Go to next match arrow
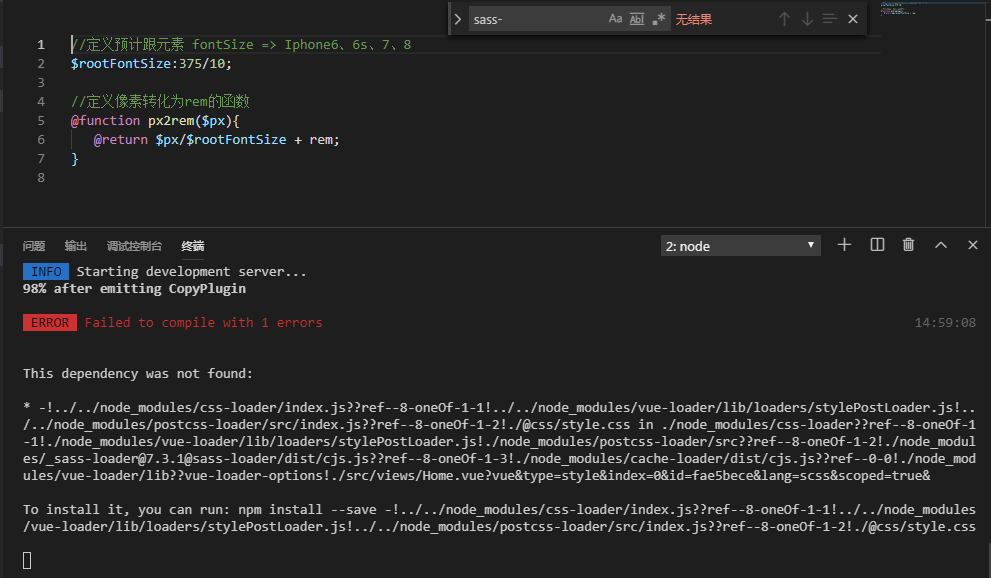The image size is (991, 578). click(x=807, y=19)
